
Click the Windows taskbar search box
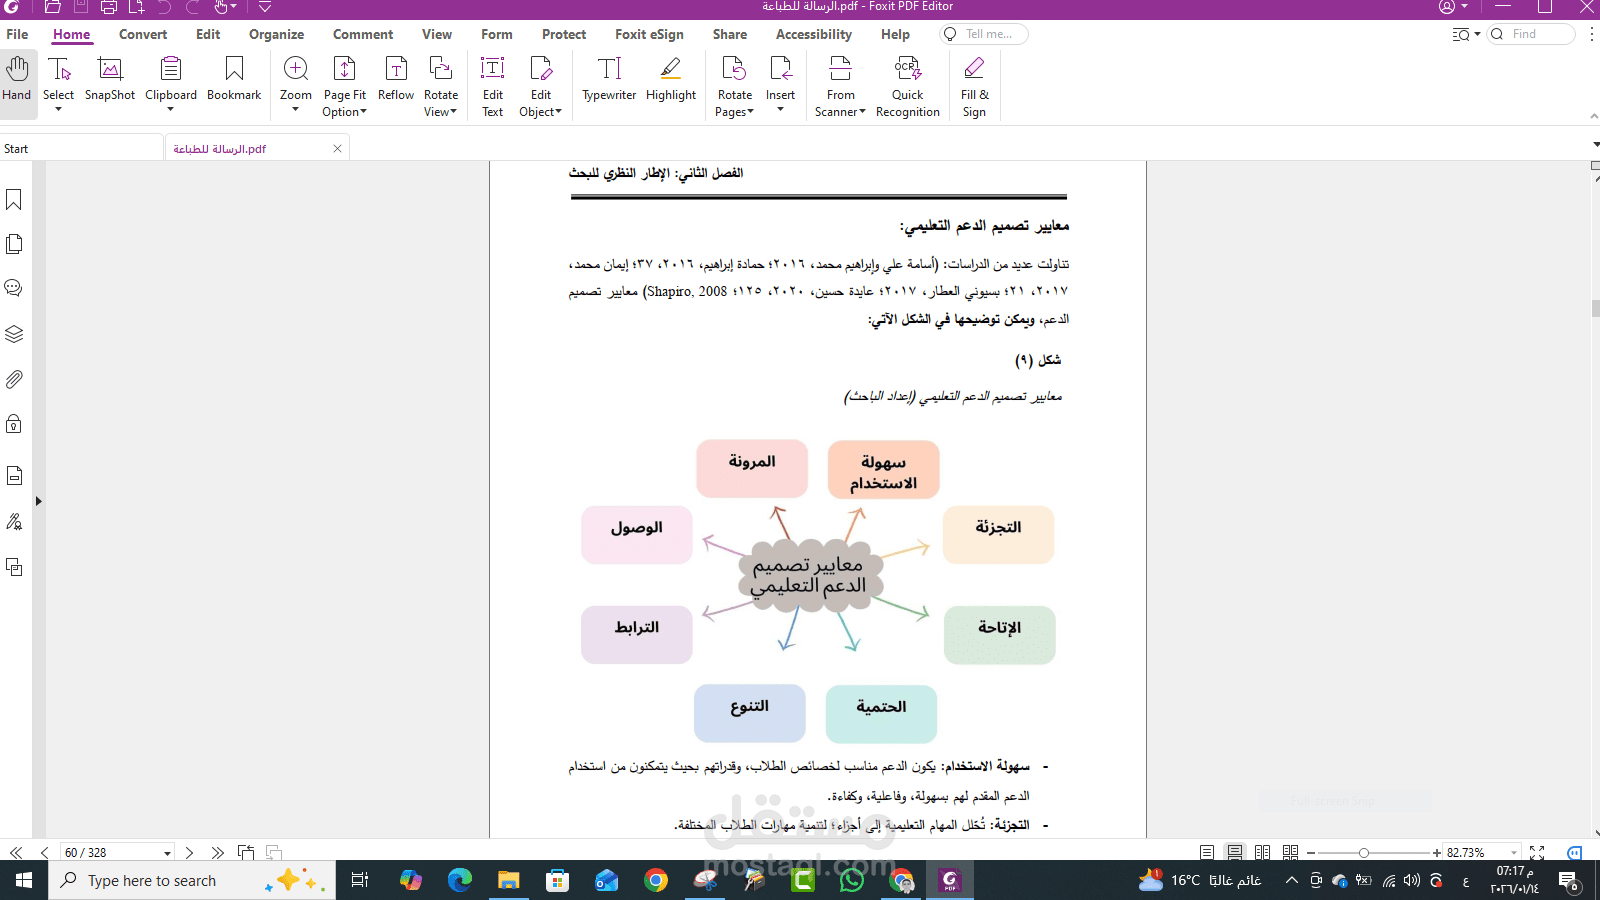[191, 880]
